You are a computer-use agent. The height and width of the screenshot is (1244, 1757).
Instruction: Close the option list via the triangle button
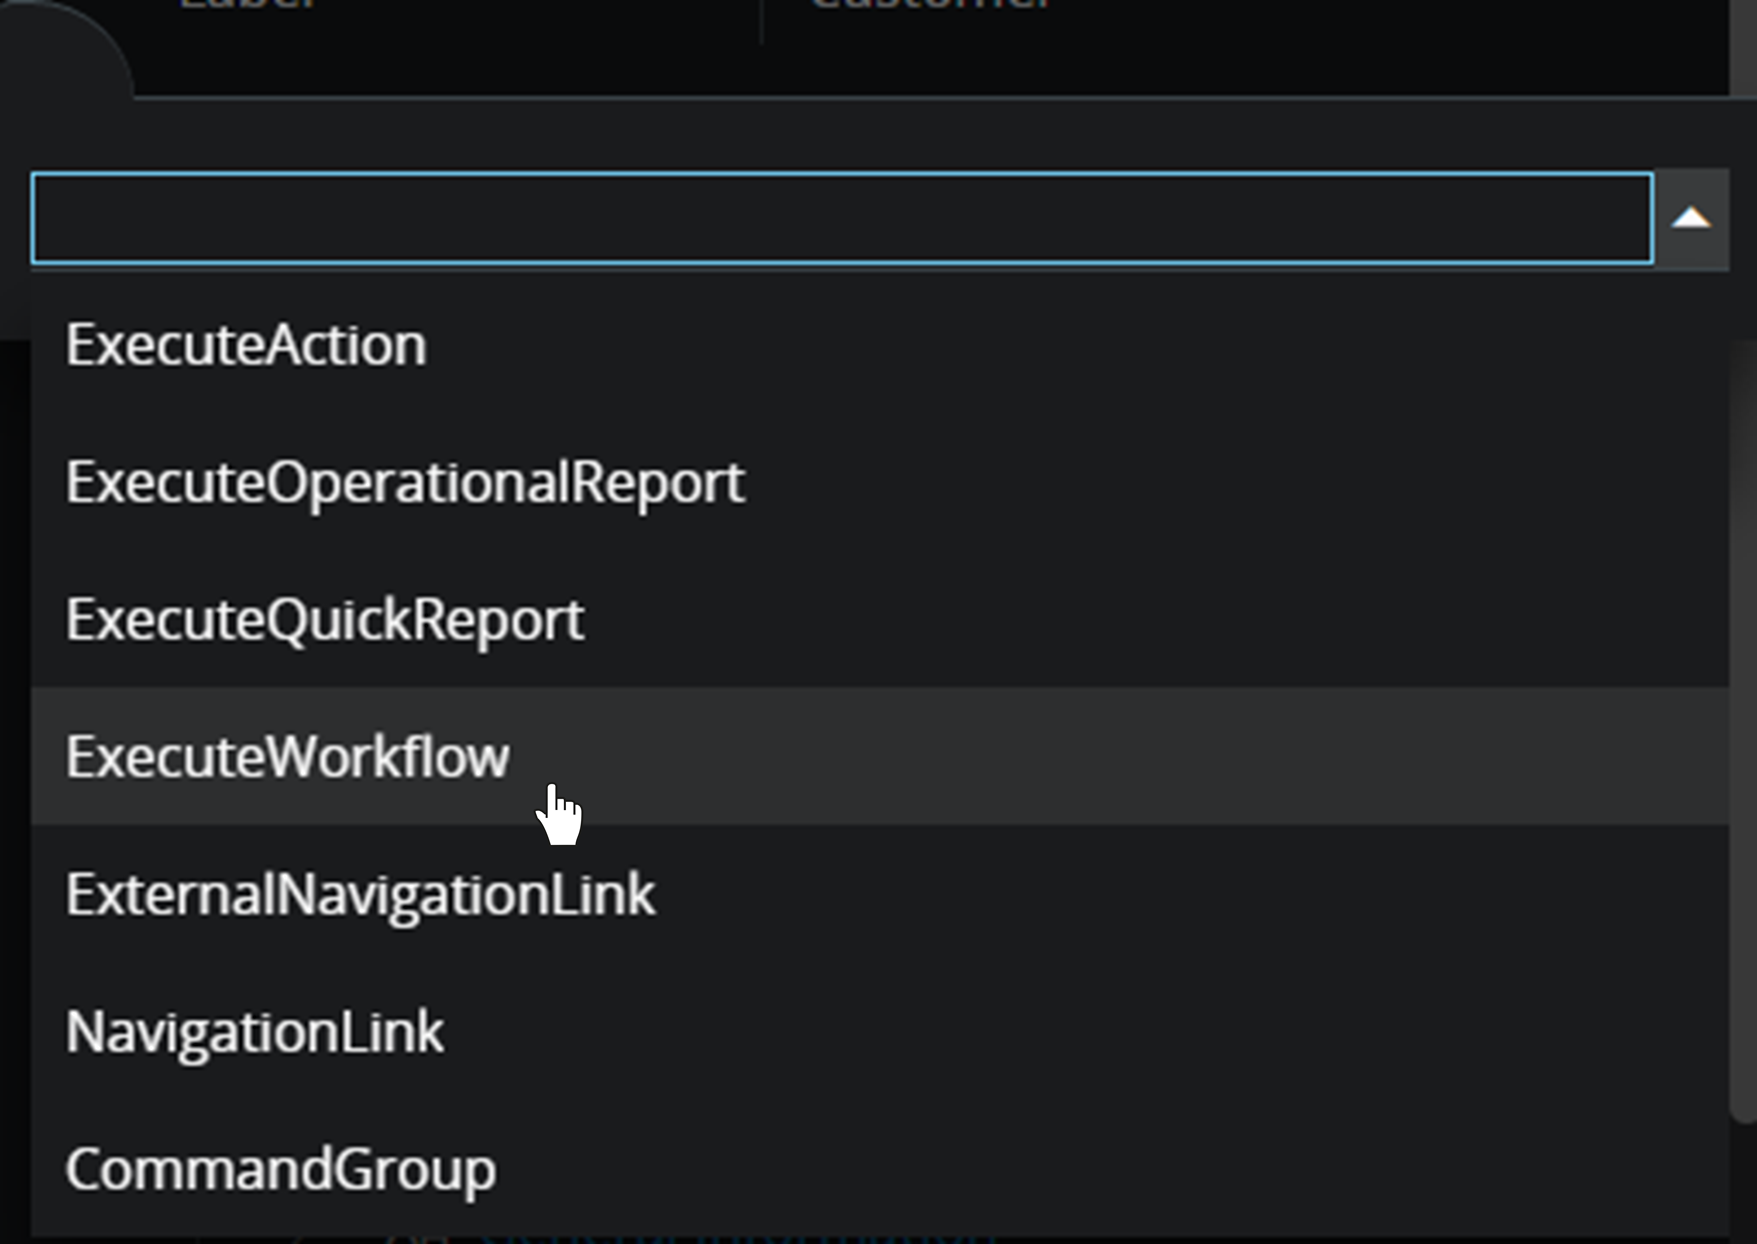point(1691,218)
